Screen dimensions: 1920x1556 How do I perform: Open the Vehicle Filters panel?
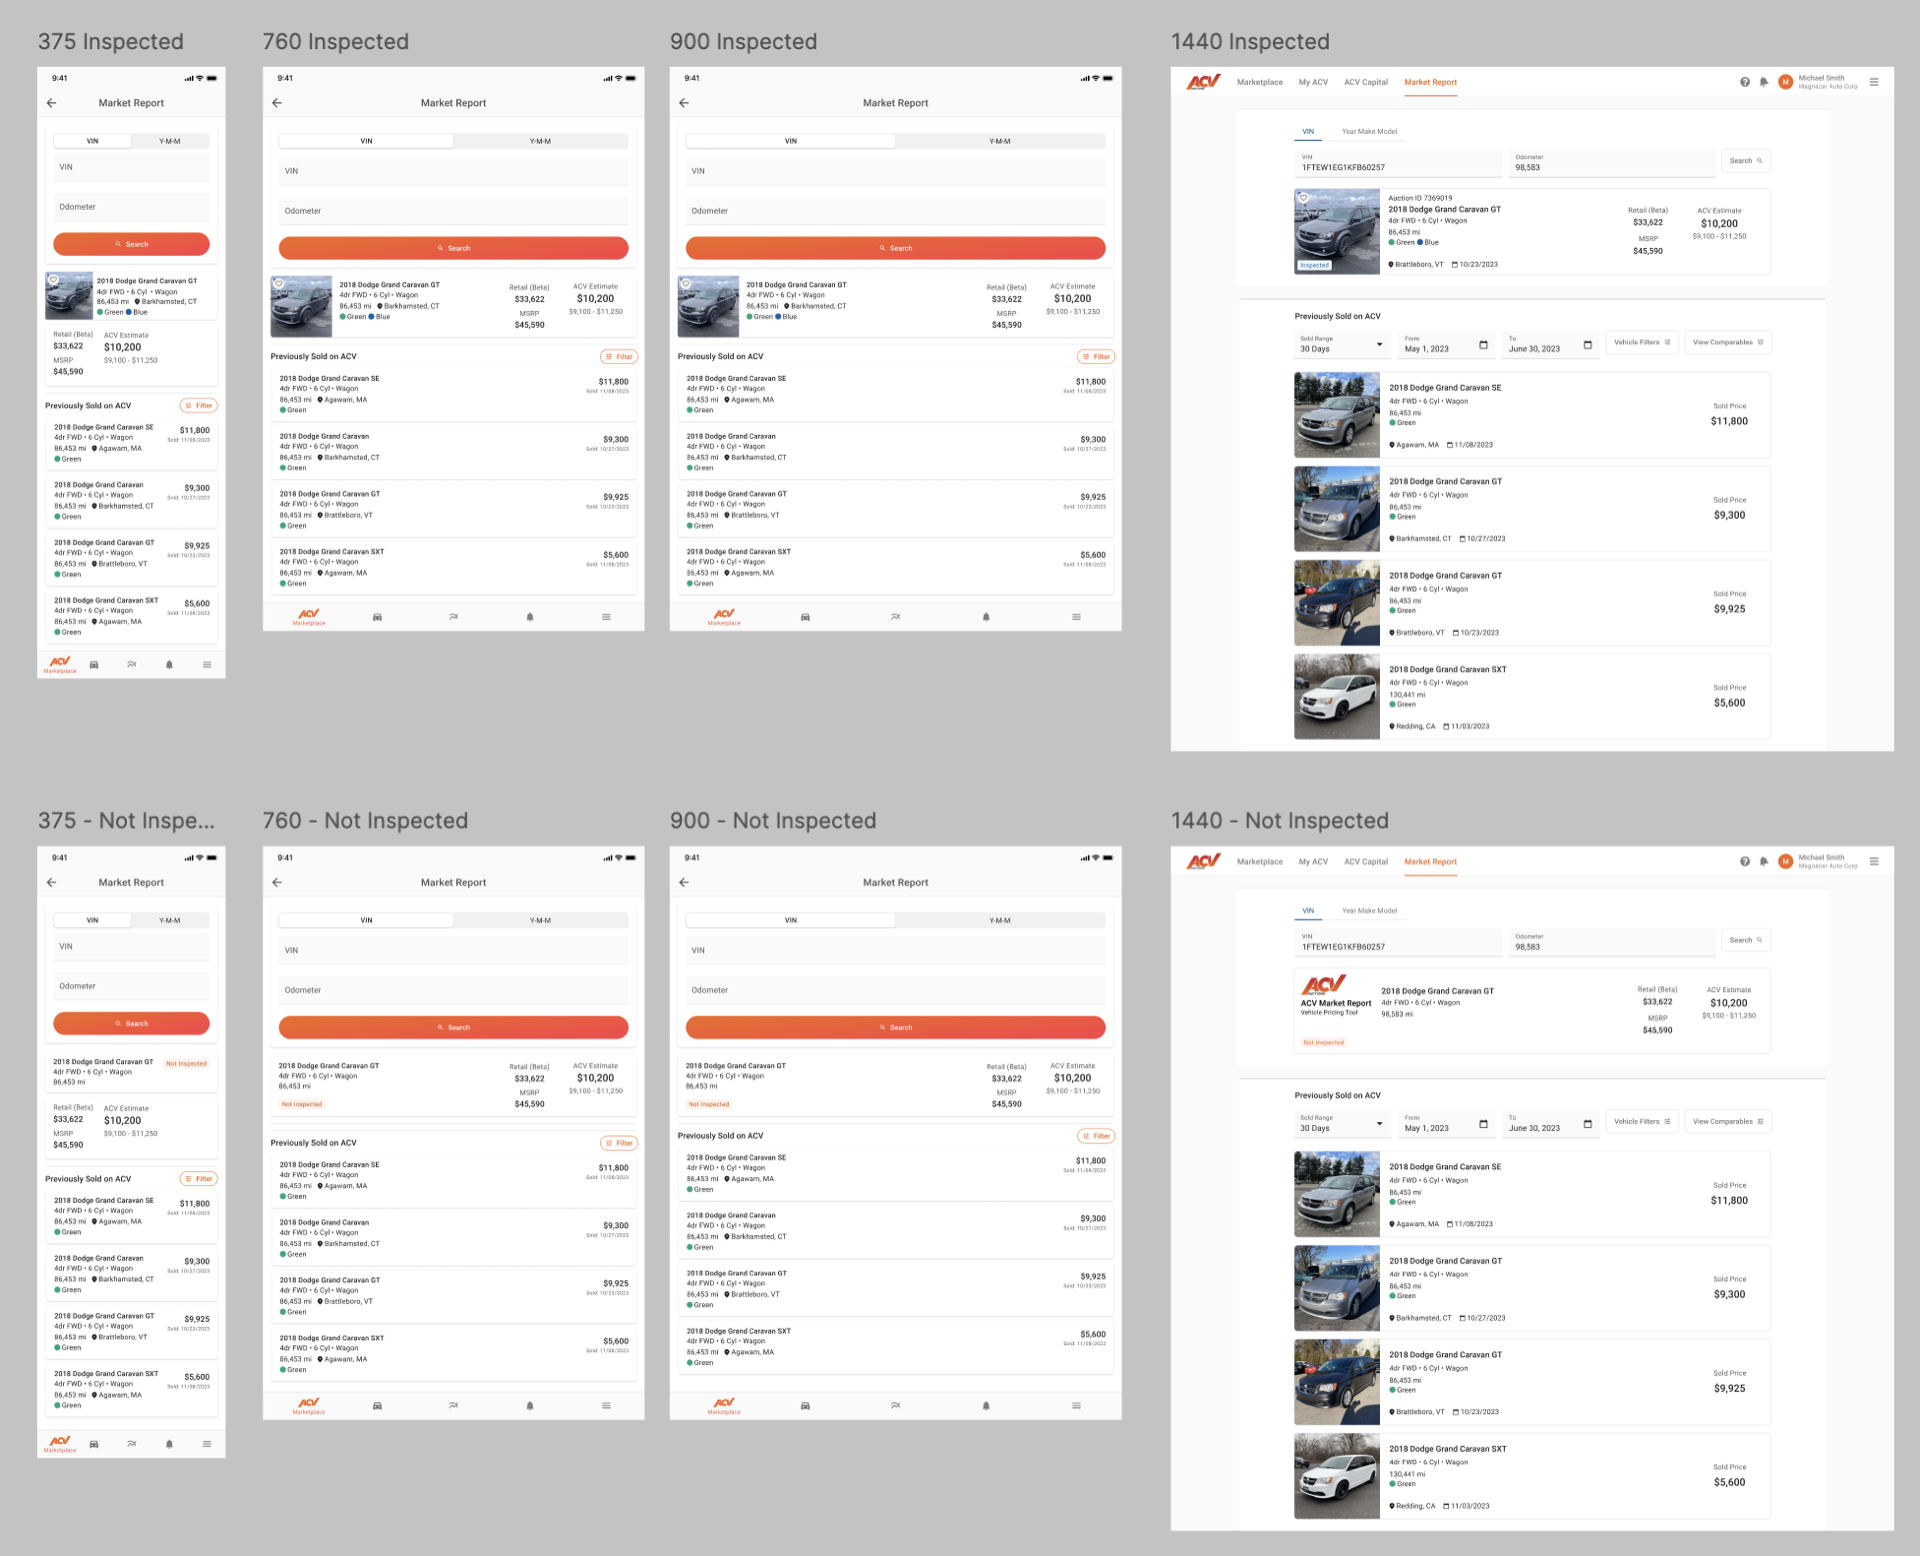point(1641,341)
